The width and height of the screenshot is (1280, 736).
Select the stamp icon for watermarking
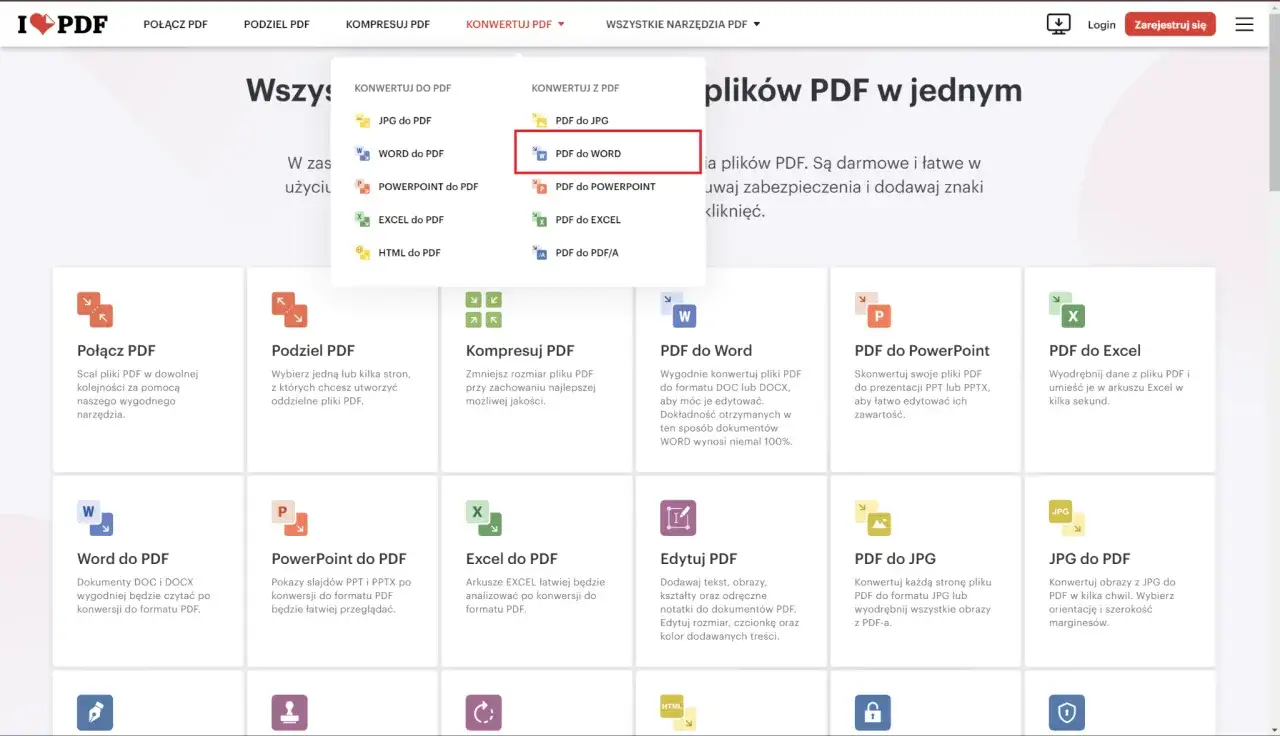click(289, 713)
